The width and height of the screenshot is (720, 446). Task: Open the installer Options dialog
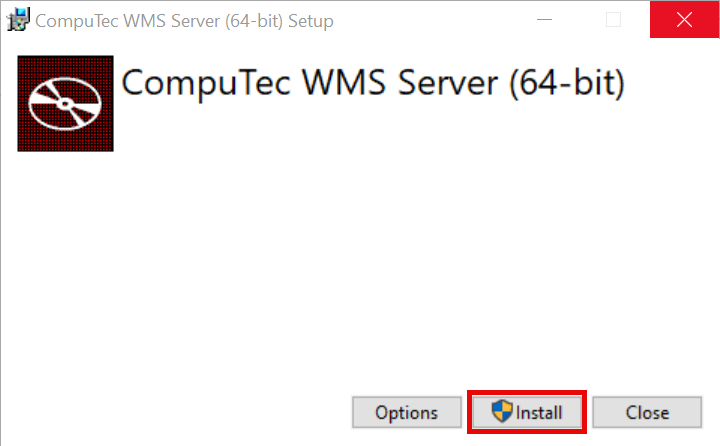[406, 412]
